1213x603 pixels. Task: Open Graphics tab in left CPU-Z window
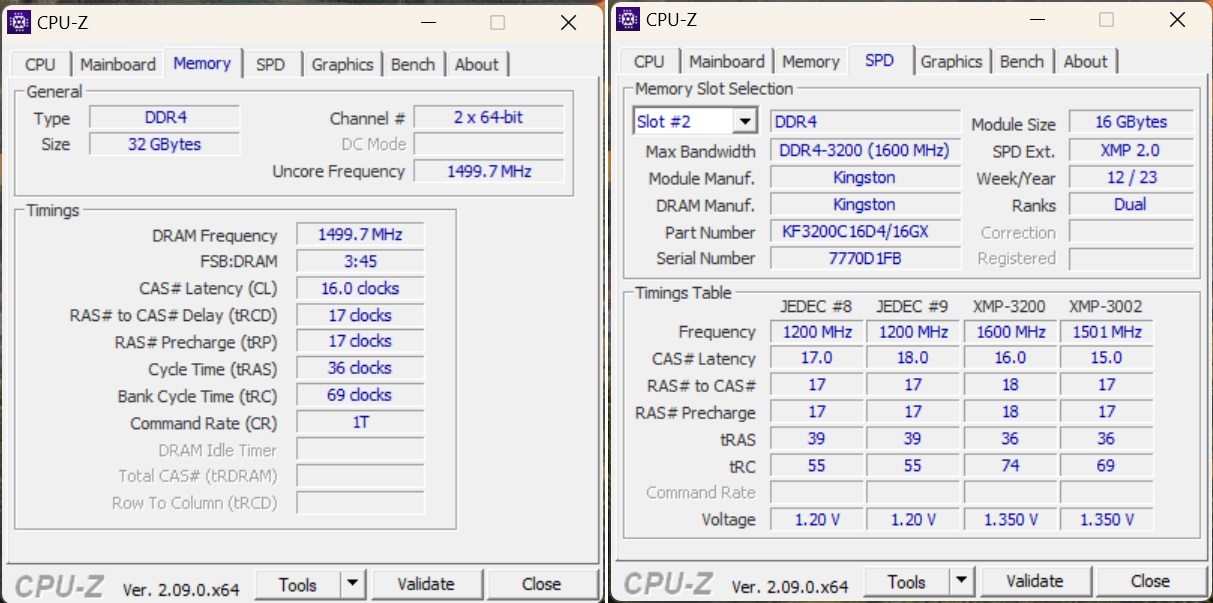click(x=342, y=64)
